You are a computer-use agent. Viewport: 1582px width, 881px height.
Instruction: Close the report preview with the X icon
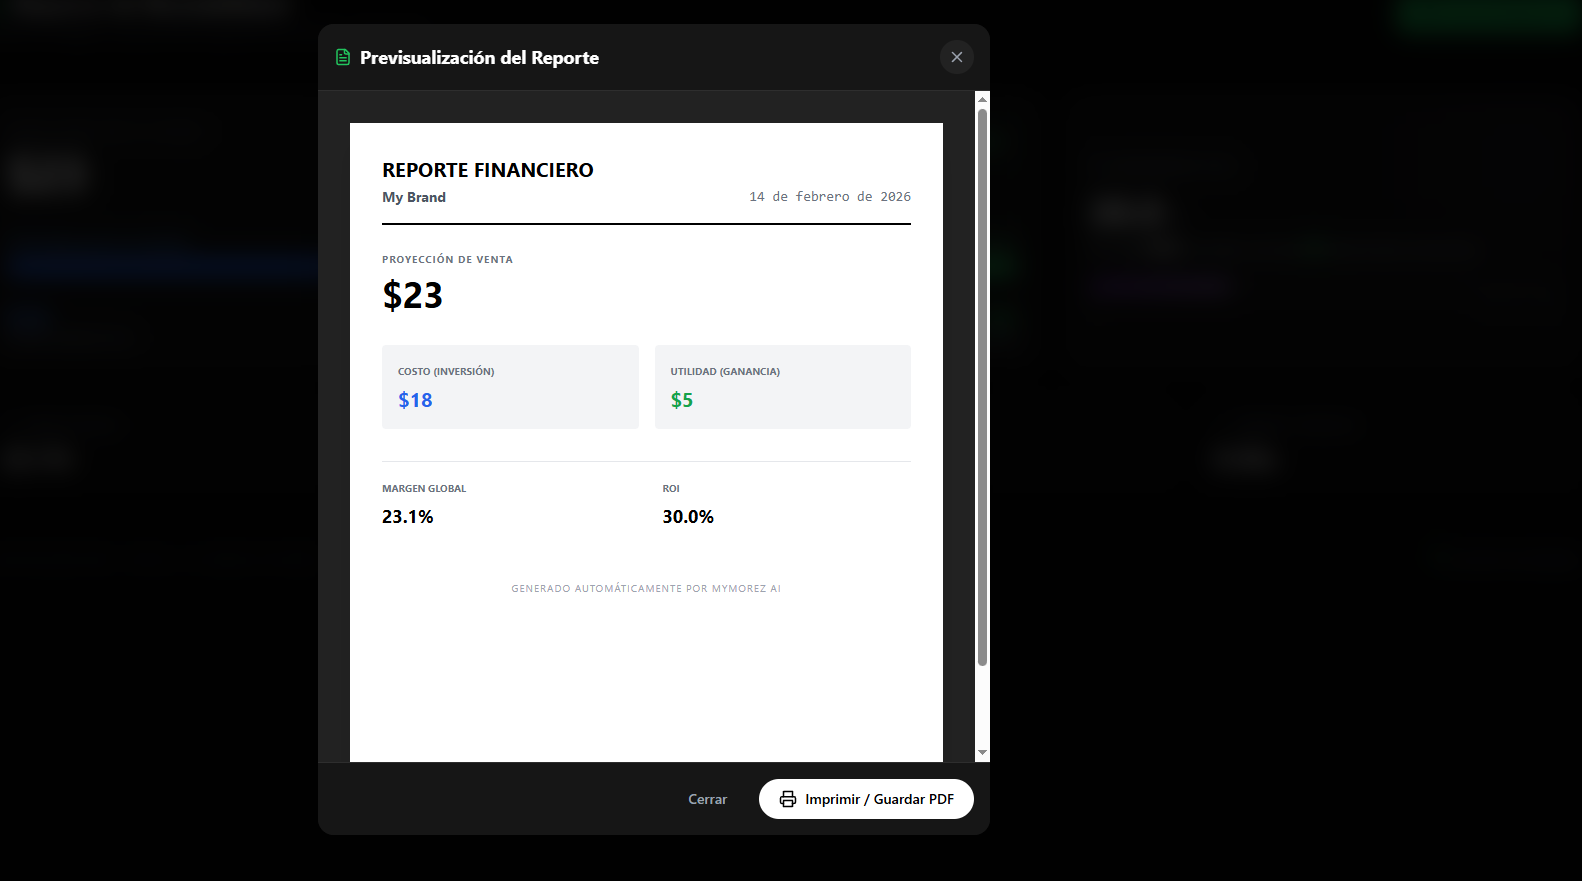[957, 57]
